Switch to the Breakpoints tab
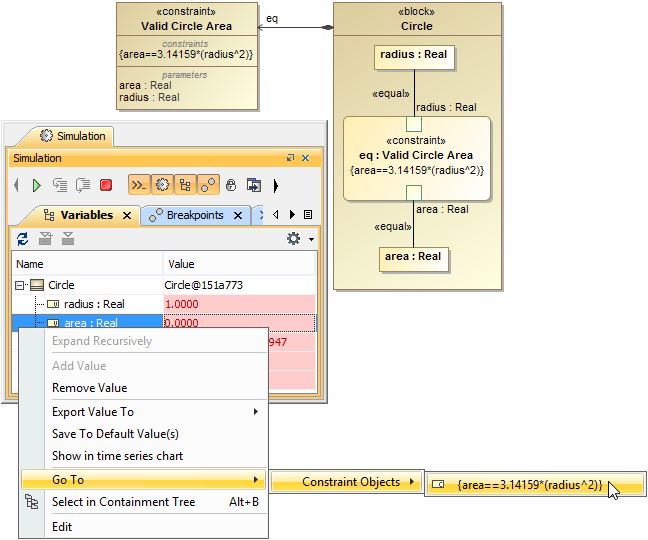 (x=194, y=215)
